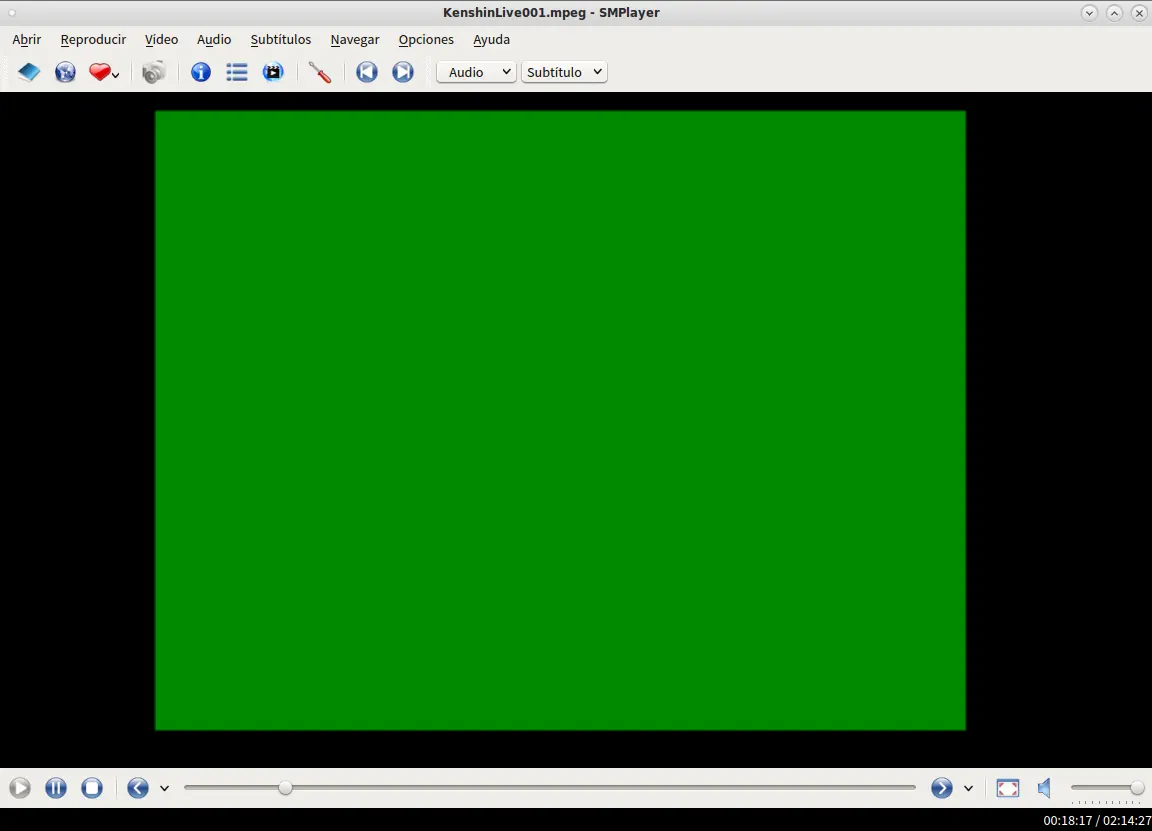Open the Ayuda menu
The height and width of the screenshot is (831, 1152).
pyautogui.click(x=492, y=40)
